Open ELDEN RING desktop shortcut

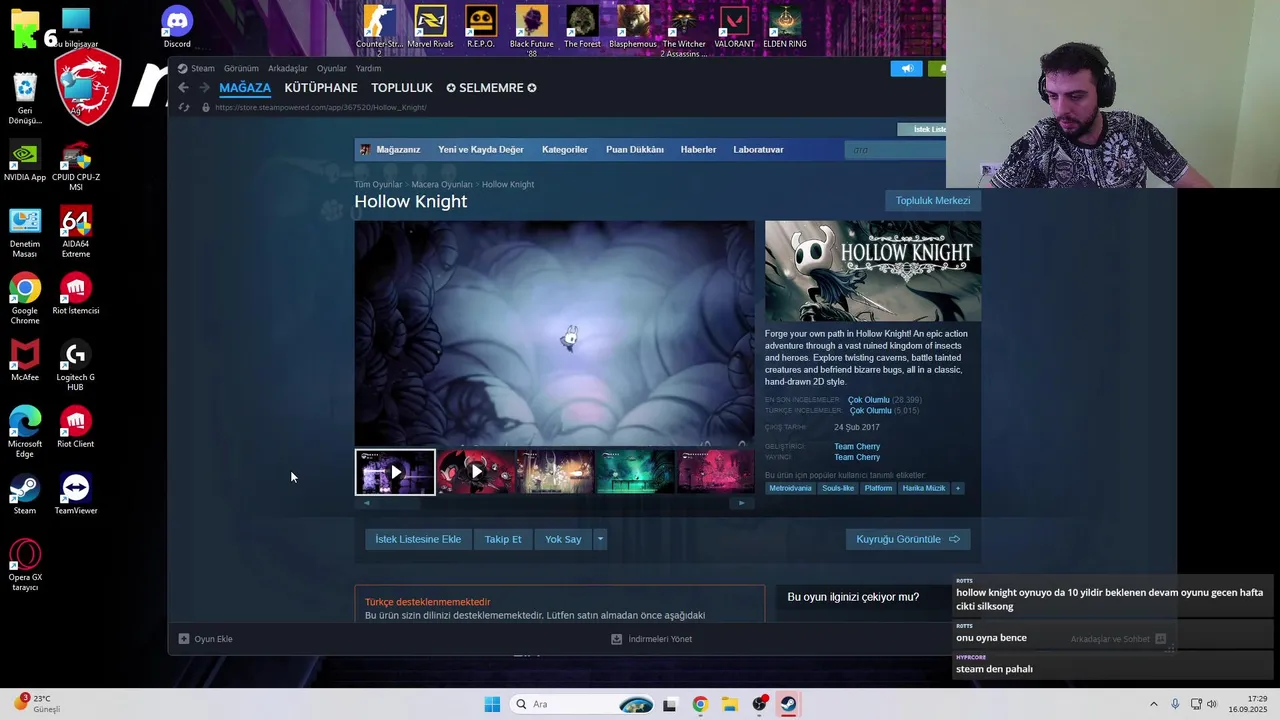(785, 27)
